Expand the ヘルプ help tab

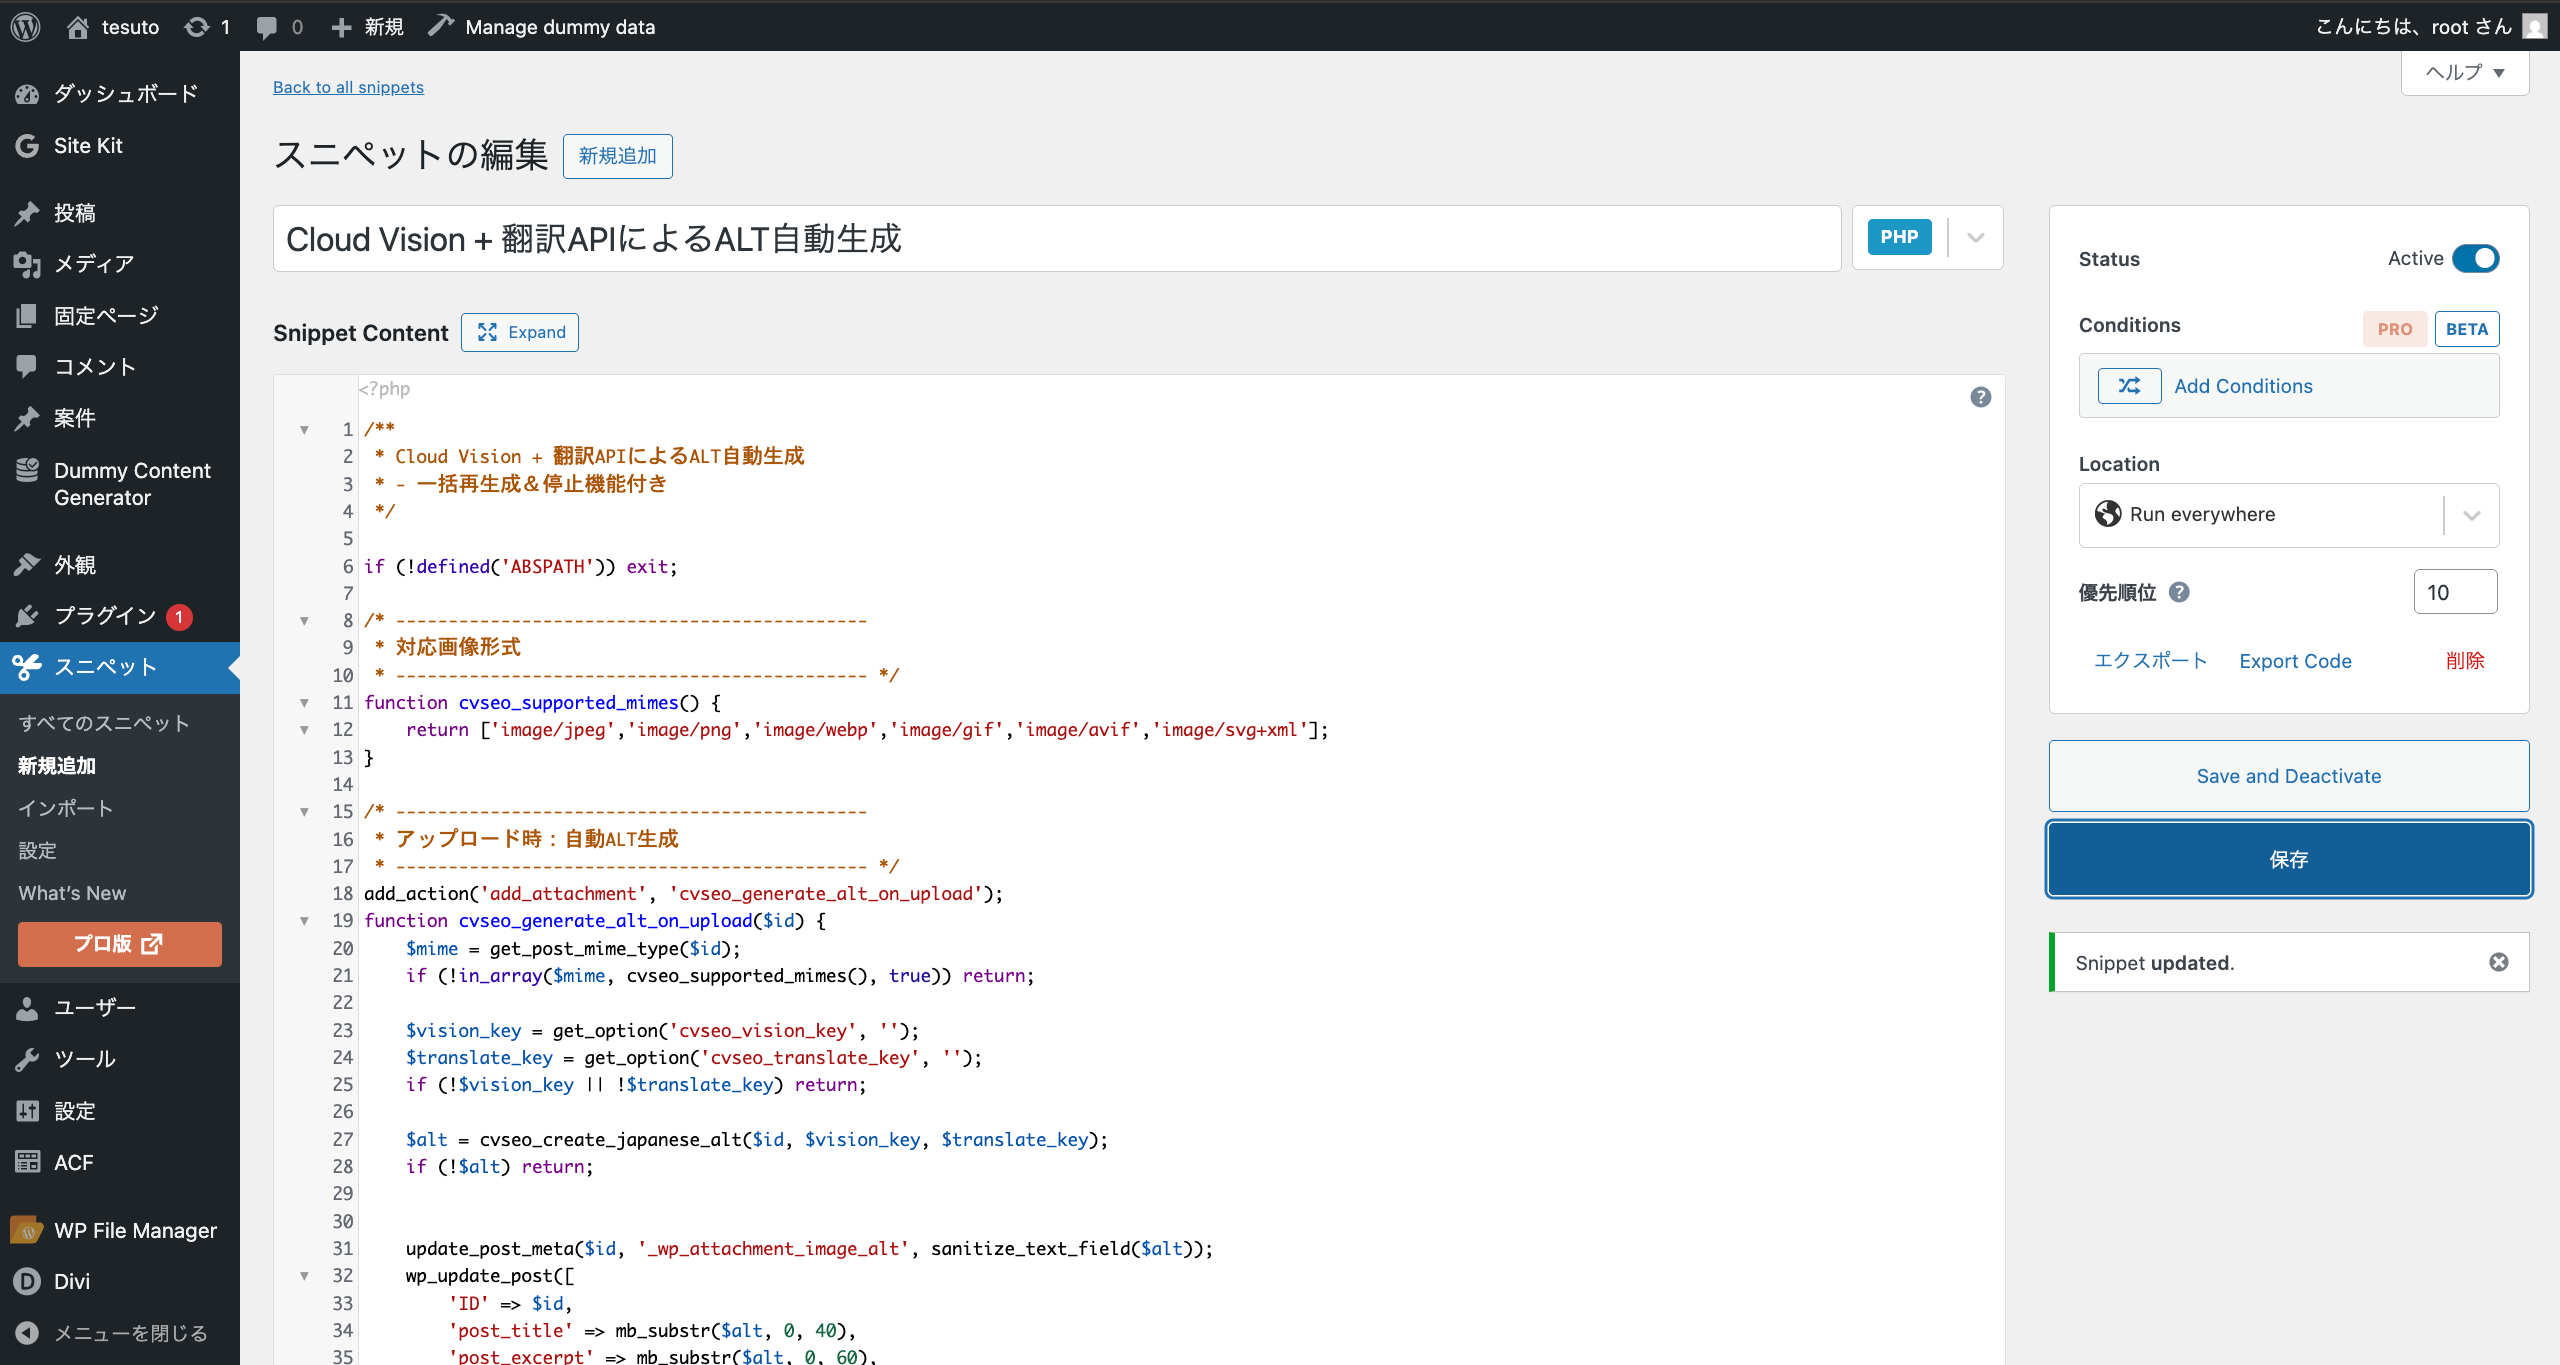coord(2464,72)
